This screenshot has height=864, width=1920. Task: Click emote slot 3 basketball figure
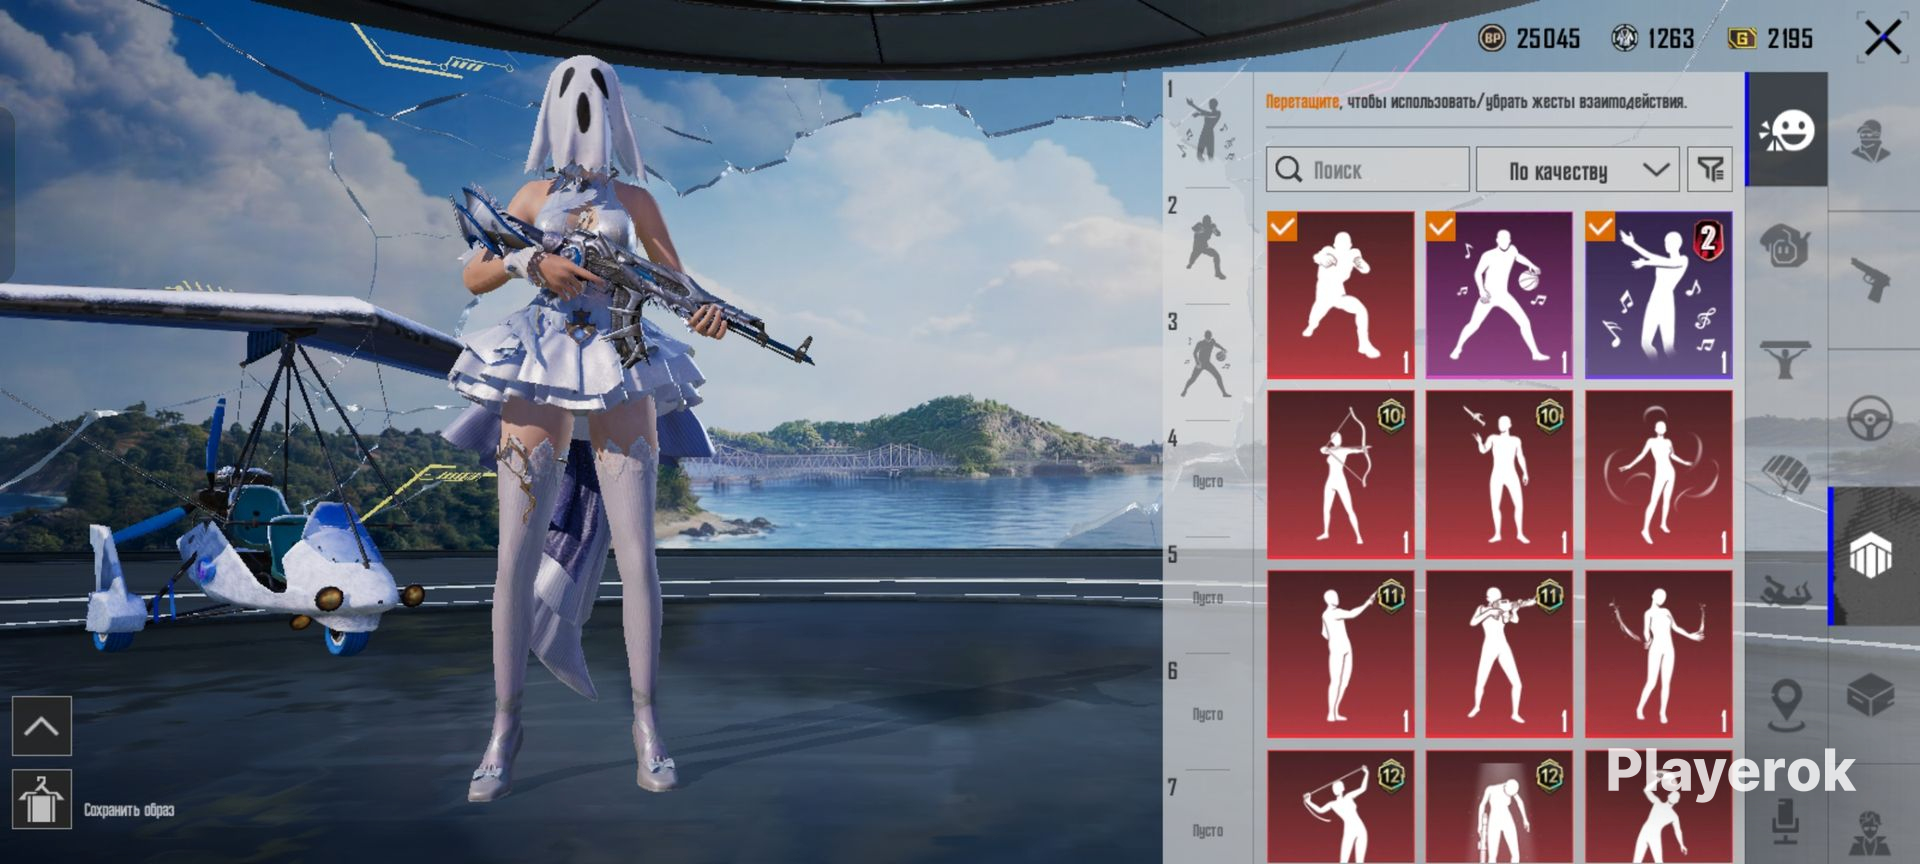click(x=1206, y=363)
